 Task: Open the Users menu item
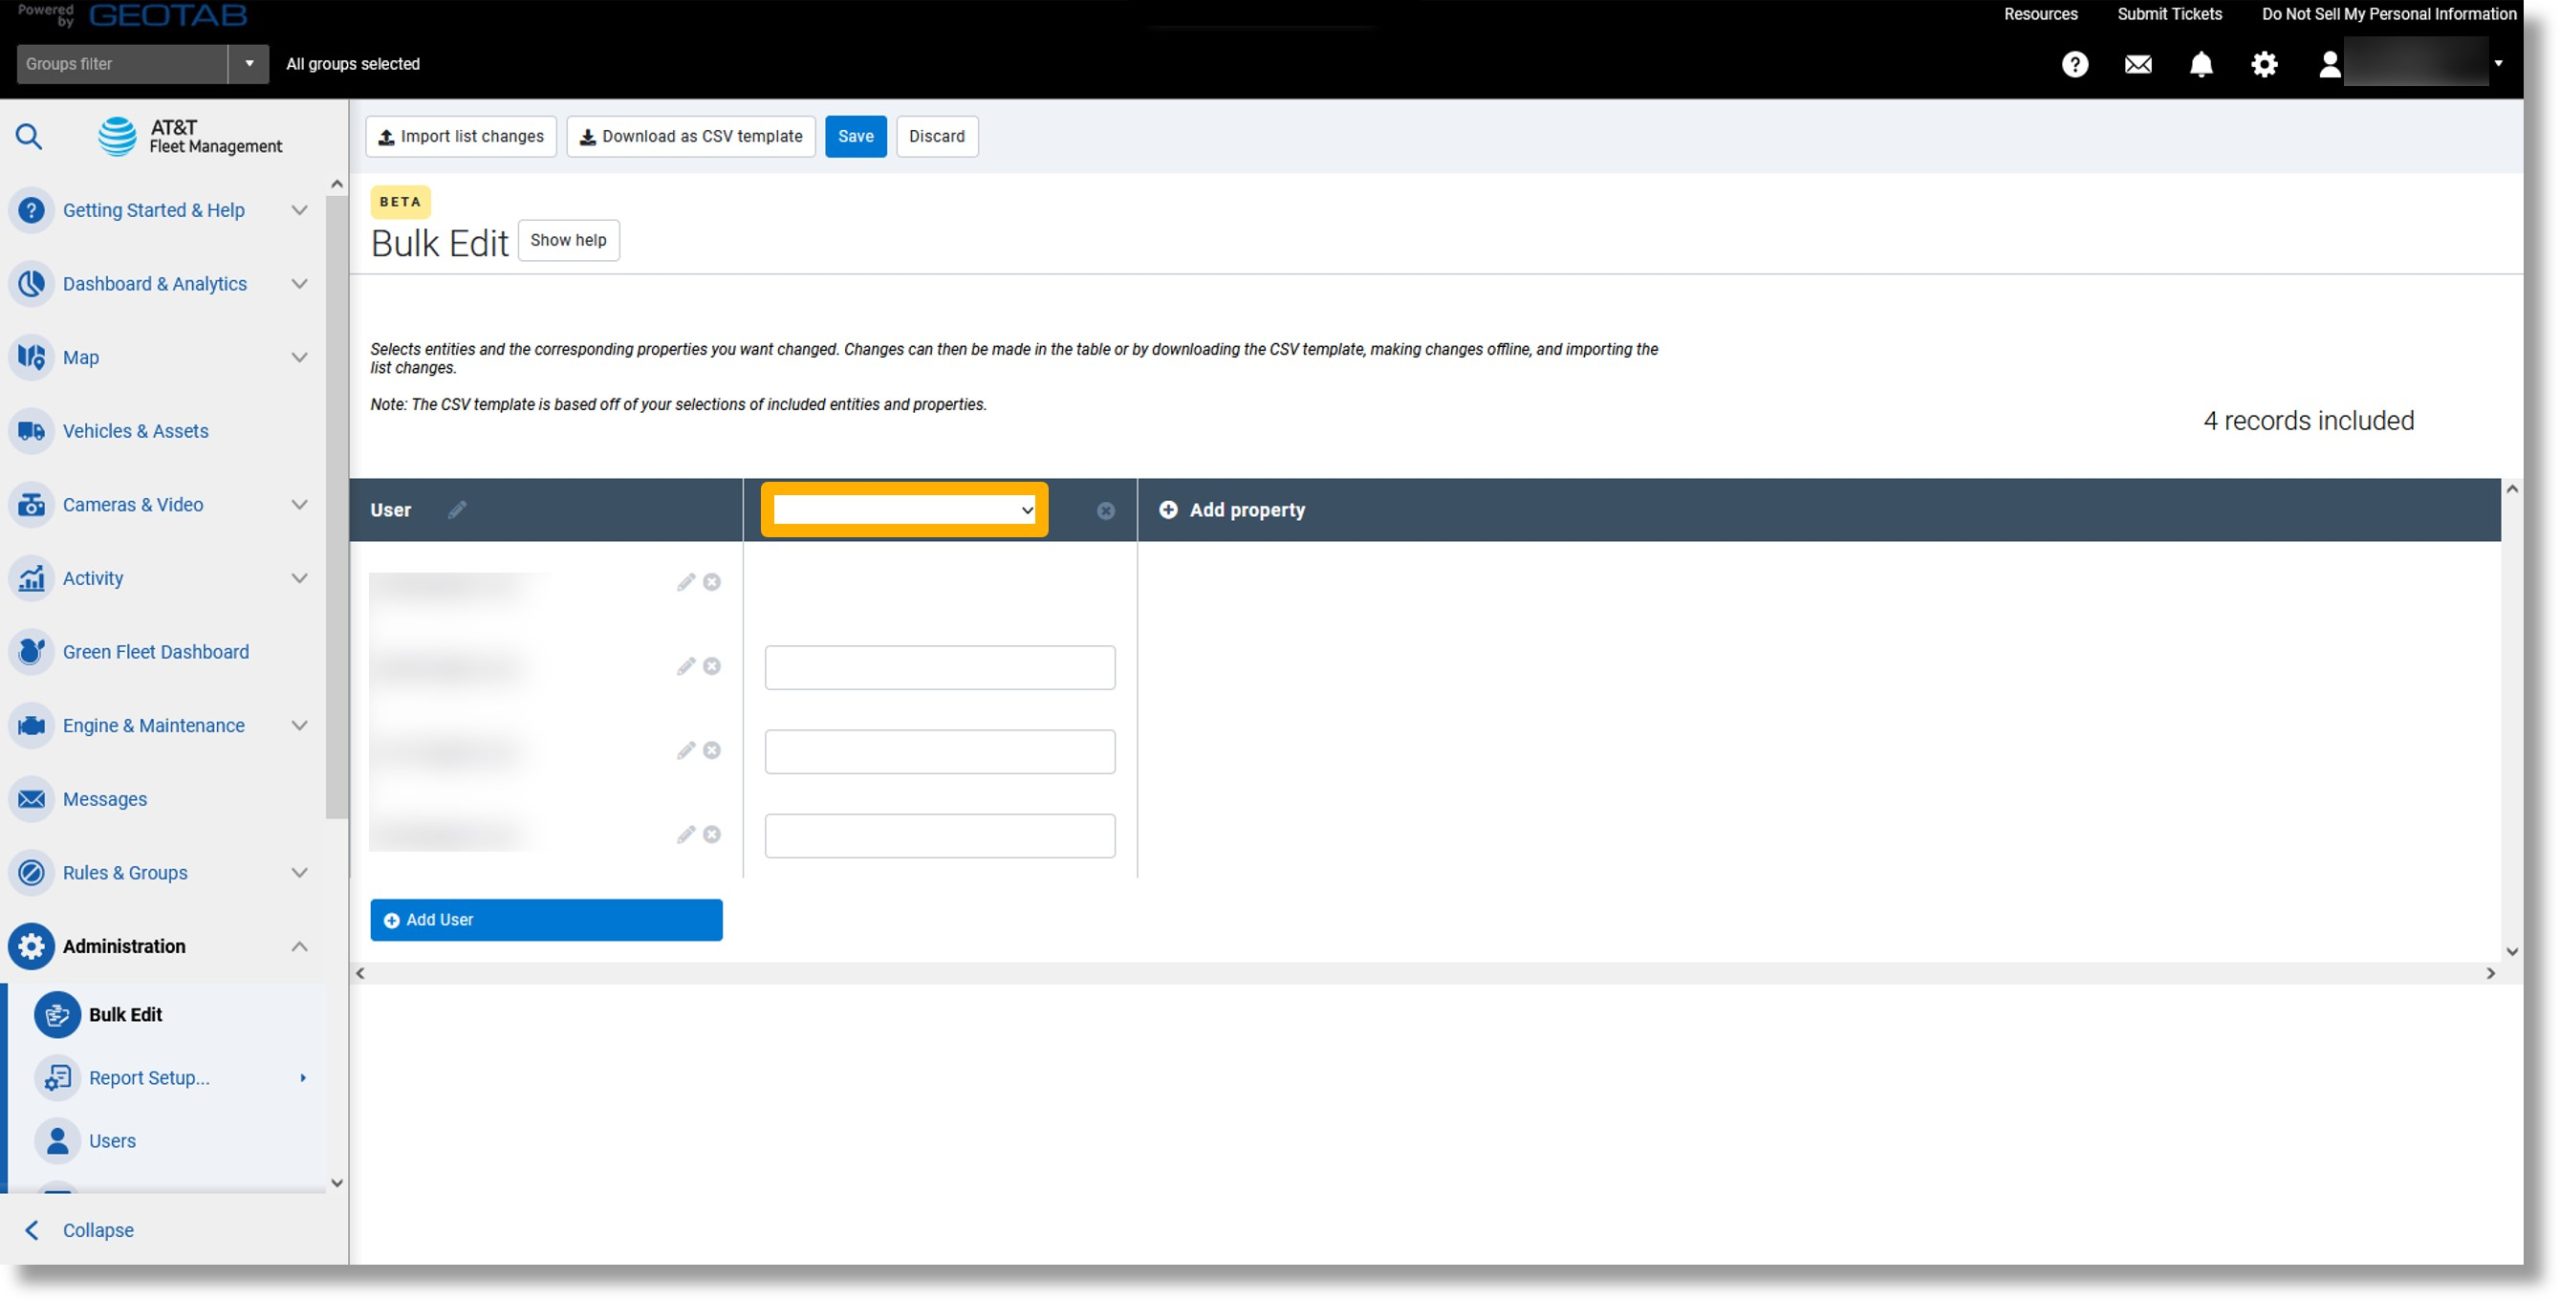[x=112, y=1141]
